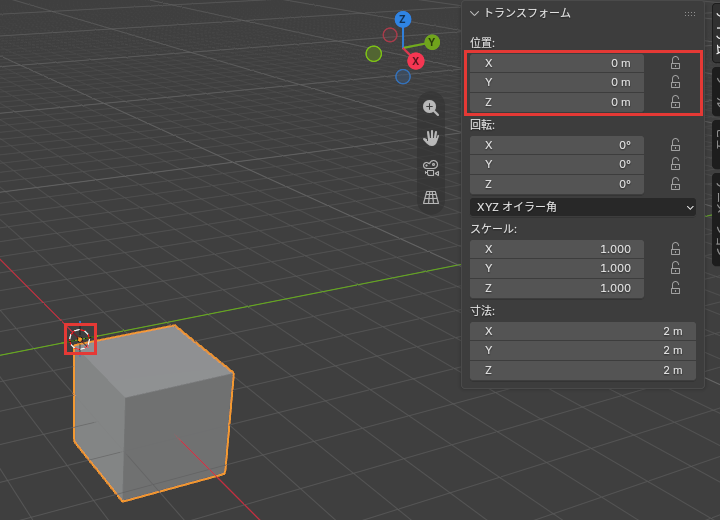Switch perspective/orthographic with grid icon
The image size is (720, 520).
[x=431, y=198]
